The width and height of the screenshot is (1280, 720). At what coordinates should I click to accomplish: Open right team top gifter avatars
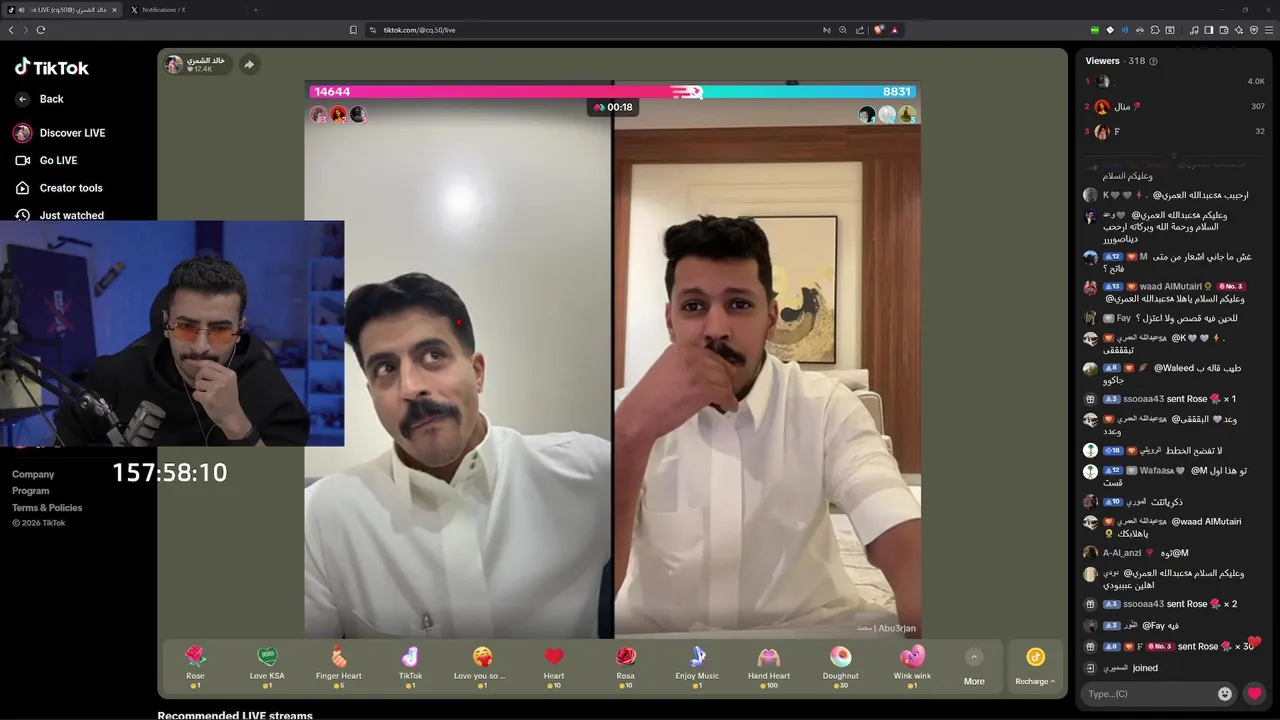coord(887,115)
